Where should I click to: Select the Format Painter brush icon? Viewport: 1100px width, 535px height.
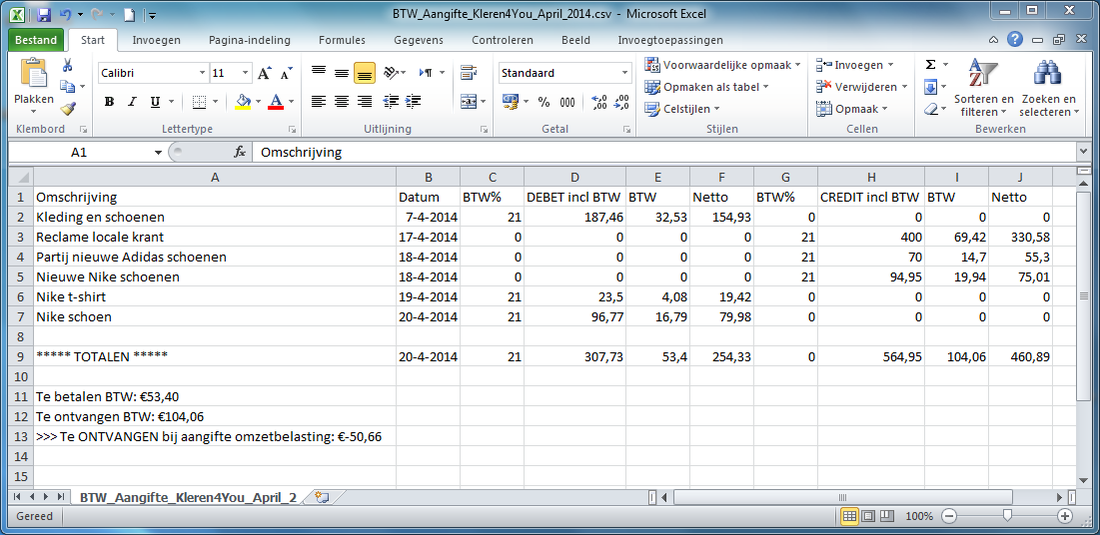[67, 108]
